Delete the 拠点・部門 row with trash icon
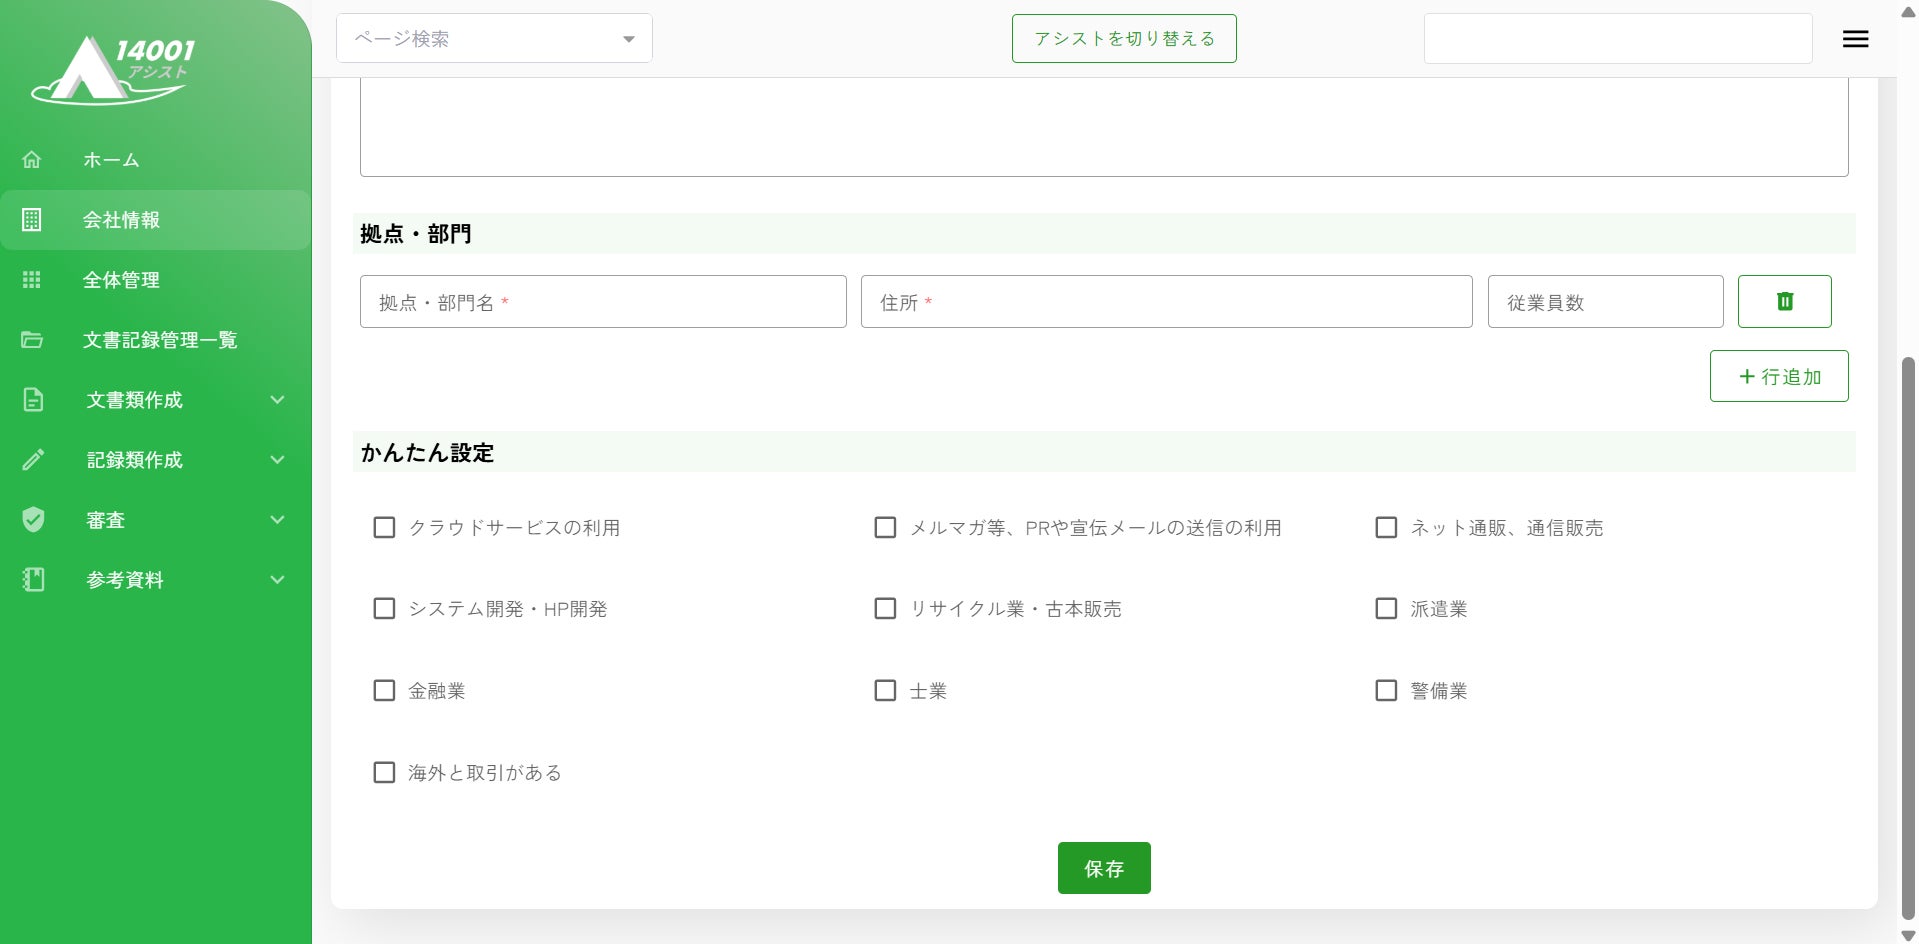The height and width of the screenshot is (944, 1919). click(x=1784, y=301)
